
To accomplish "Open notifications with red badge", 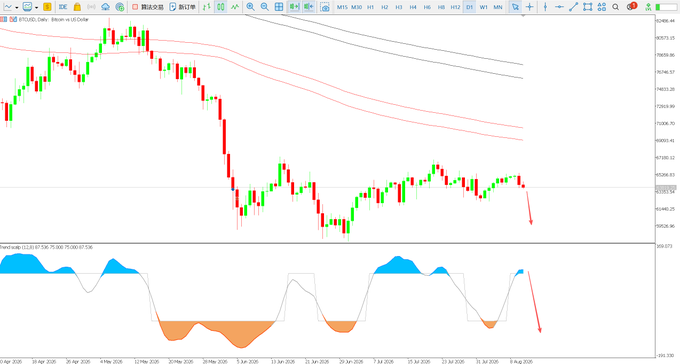I will coord(632,6).
